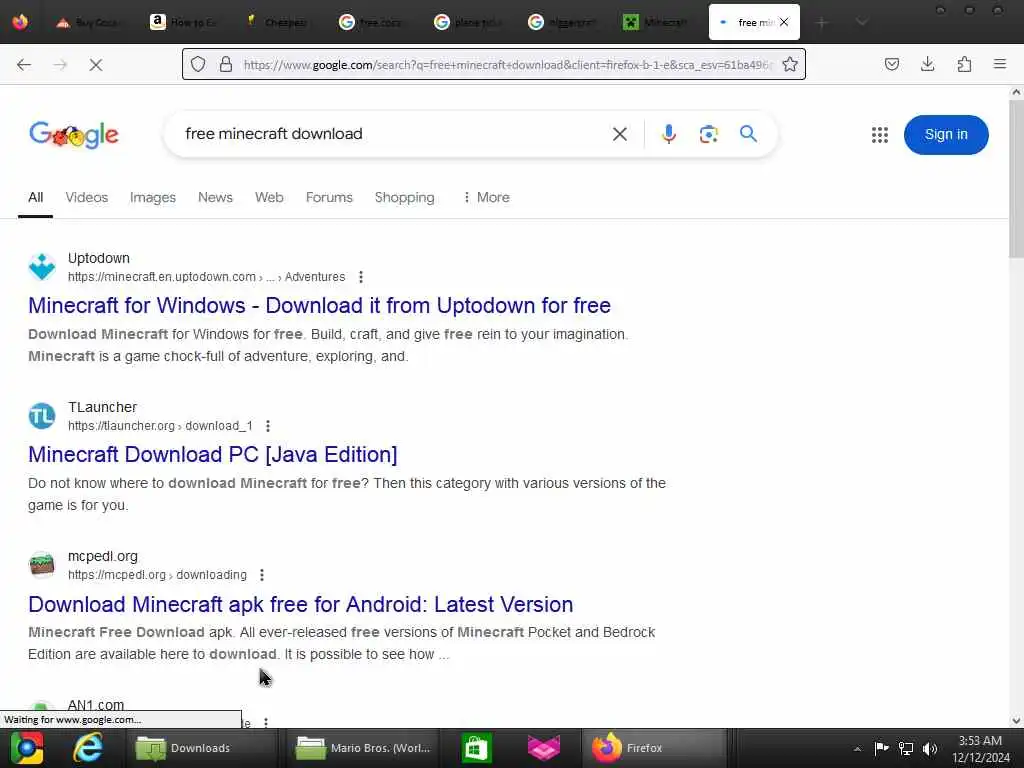
Task: Click the Uptodown site favicon
Action: click(x=42, y=266)
